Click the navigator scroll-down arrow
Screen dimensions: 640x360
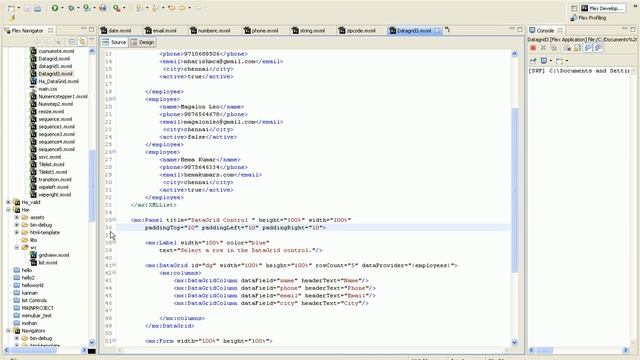click(x=92, y=342)
